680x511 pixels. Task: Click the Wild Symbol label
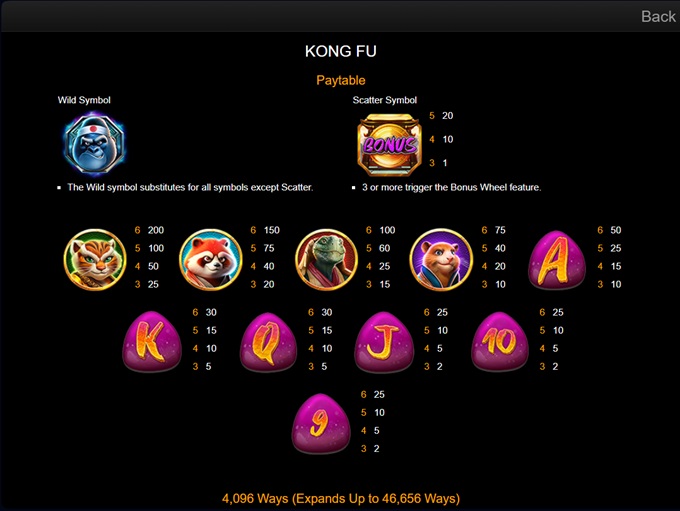pos(84,100)
